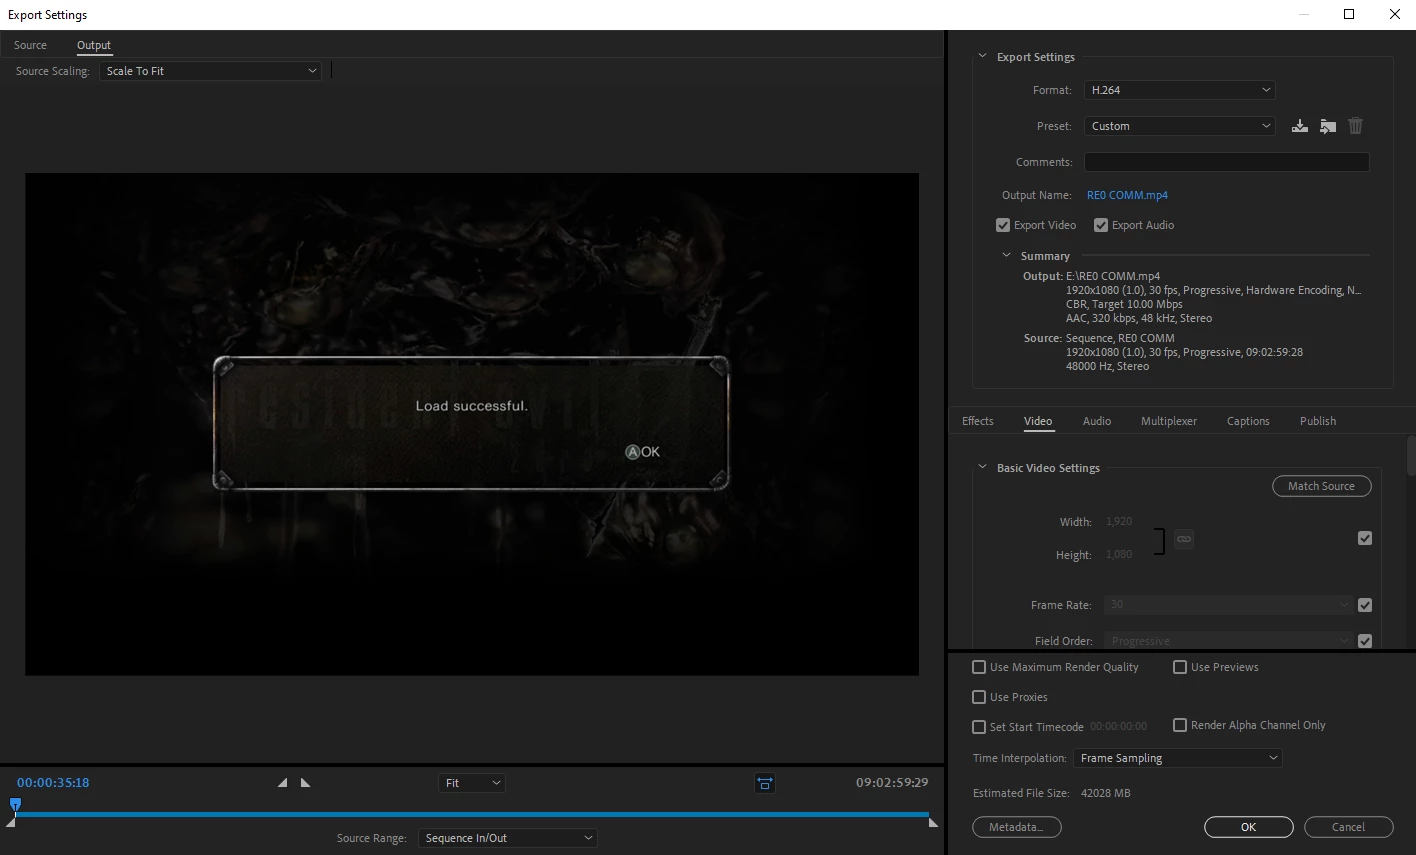Click the Cancel button

coord(1348,827)
